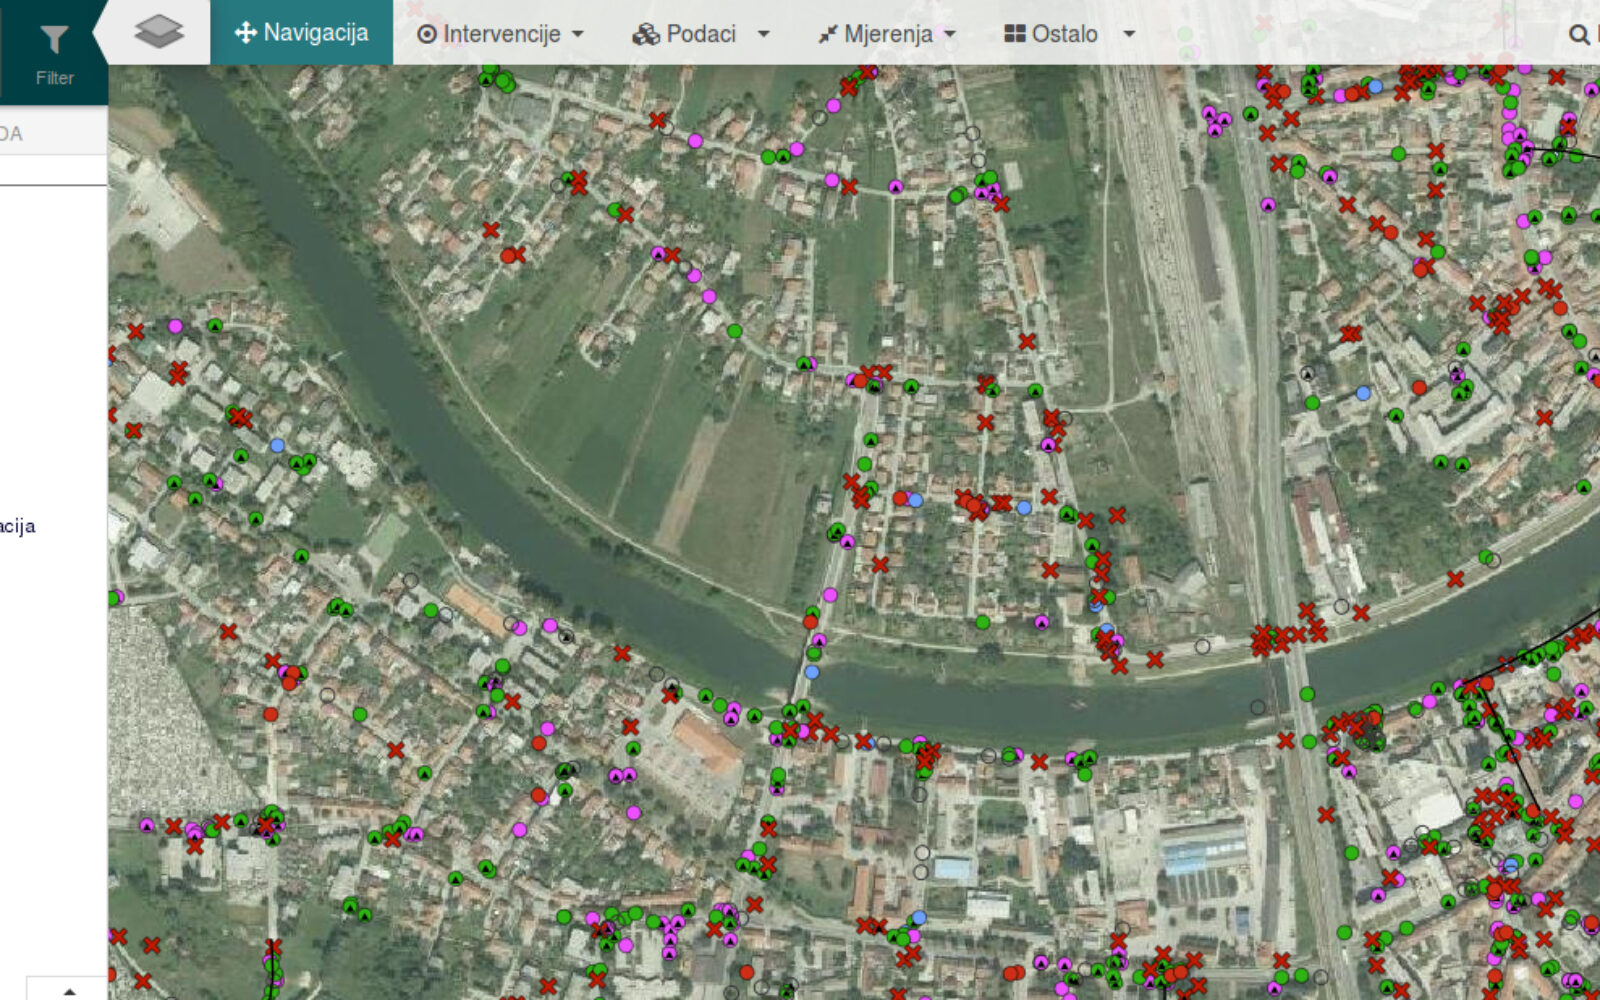
Task: Focus the side panel text field ending in "DA"
Action: click(x=50, y=134)
